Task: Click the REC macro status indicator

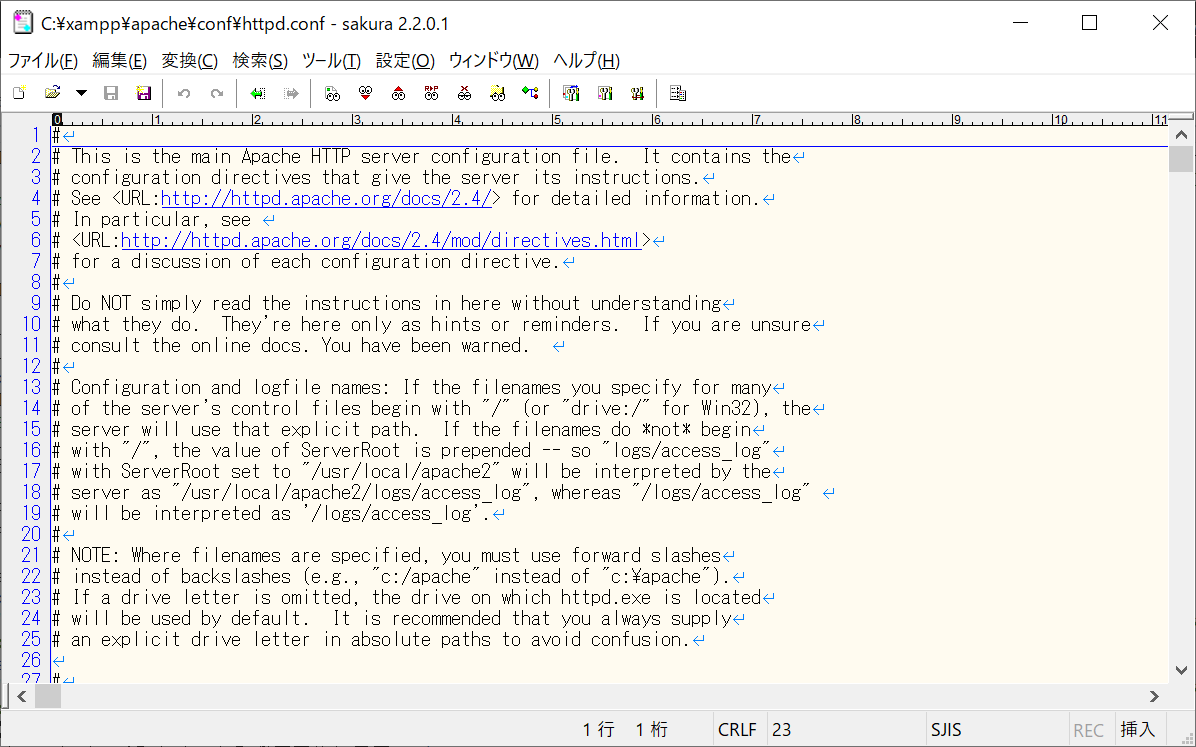Action: coord(1088,729)
